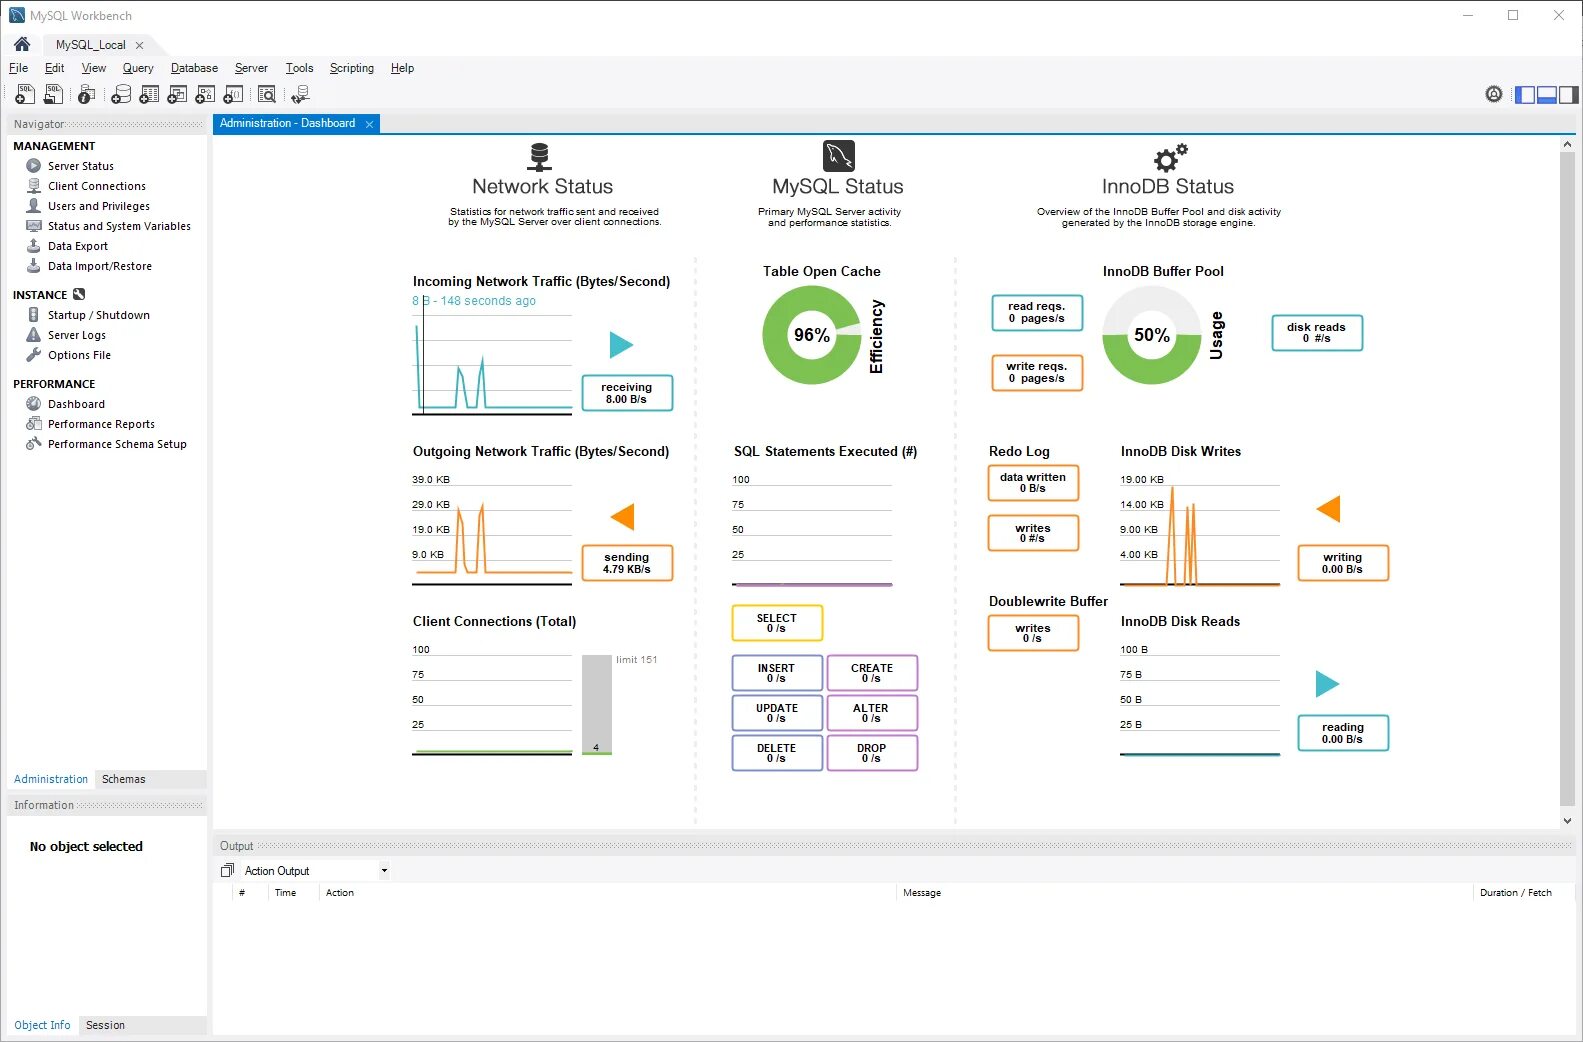Open the Server menu

pos(251,68)
